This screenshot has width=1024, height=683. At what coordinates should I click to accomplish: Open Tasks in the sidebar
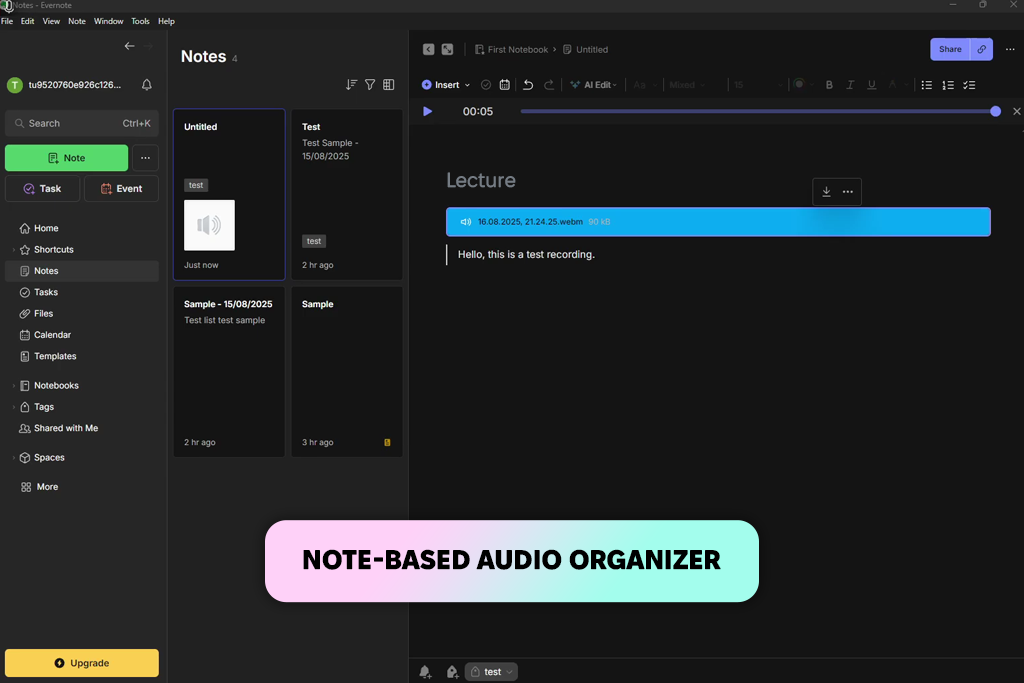(x=82, y=292)
